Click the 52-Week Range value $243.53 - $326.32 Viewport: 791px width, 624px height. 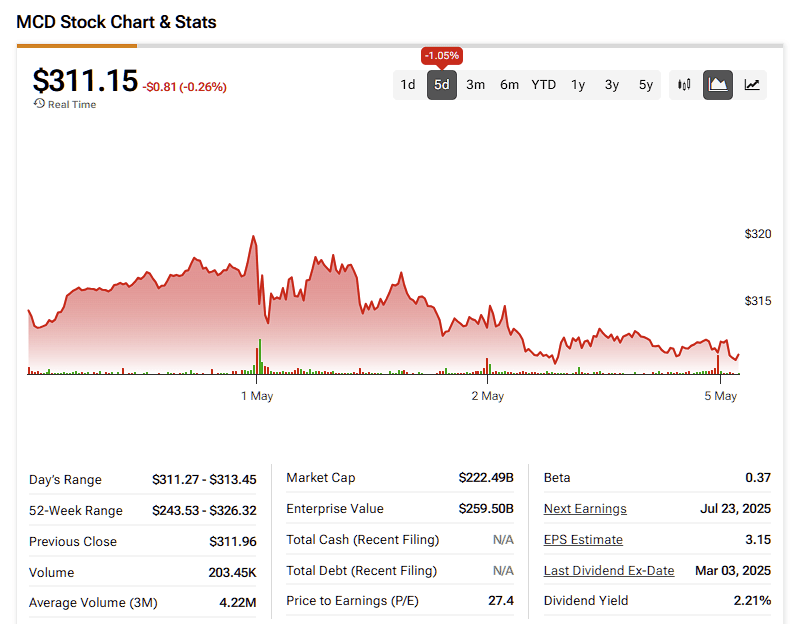(x=204, y=510)
